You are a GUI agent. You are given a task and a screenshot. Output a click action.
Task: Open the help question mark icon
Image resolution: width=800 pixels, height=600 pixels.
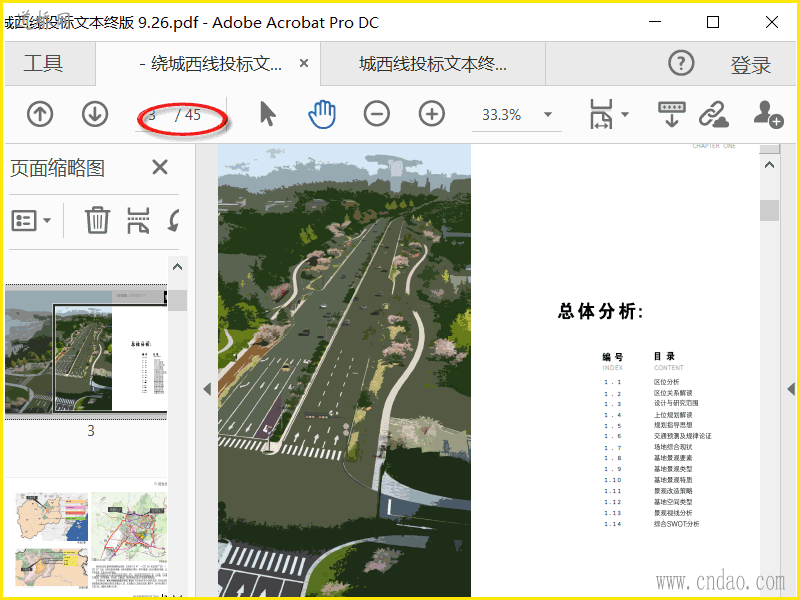tap(681, 63)
